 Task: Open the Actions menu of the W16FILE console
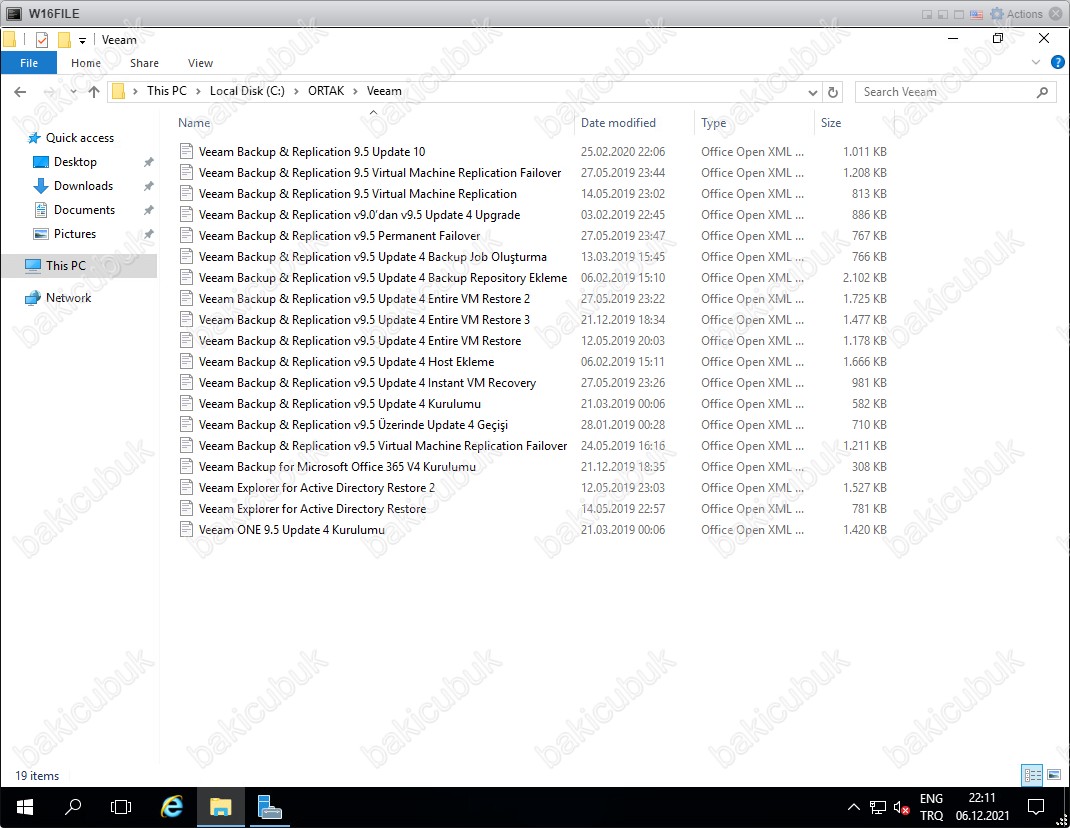(1017, 14)
